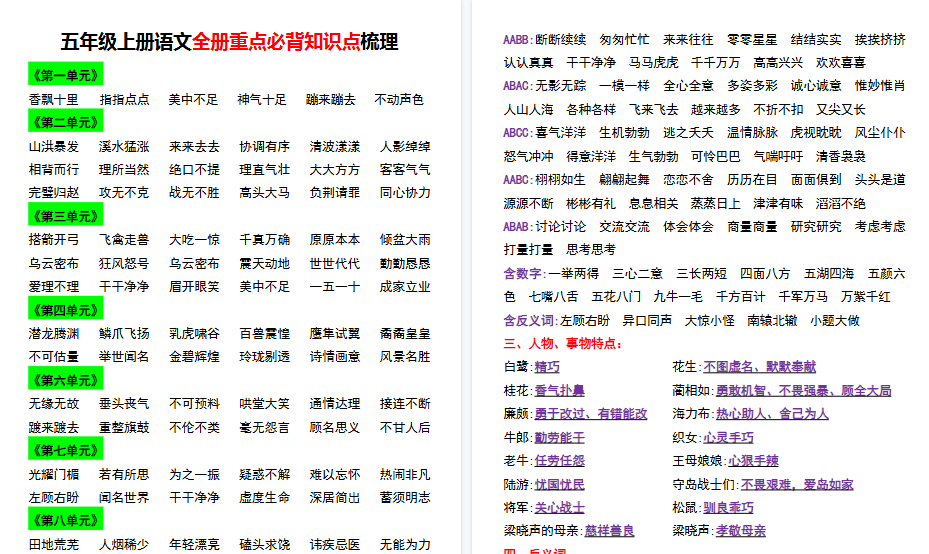Image resolution: width=929 pixels, height=554 pixels.
Task: Click the phrase 蓄须明志
Action: (x=405, y=497)
